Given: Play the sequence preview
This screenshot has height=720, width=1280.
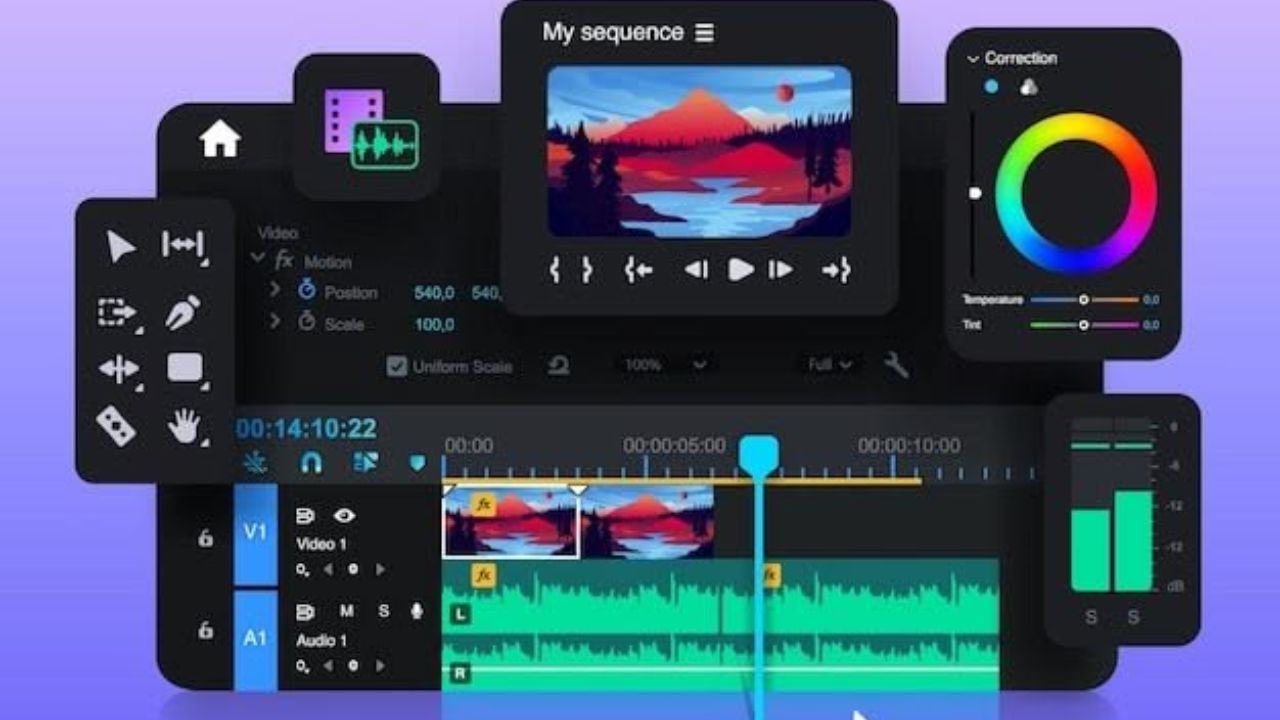Looking at the screenshot, I should click(740, 269).
